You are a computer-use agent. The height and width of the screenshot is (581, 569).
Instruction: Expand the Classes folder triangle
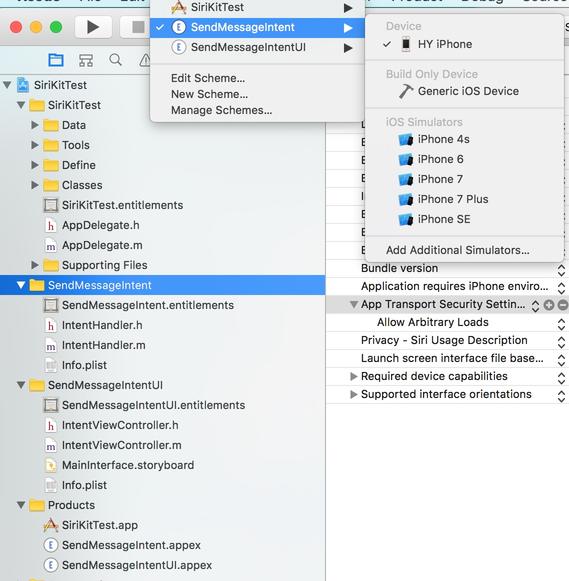pos(35,185)
